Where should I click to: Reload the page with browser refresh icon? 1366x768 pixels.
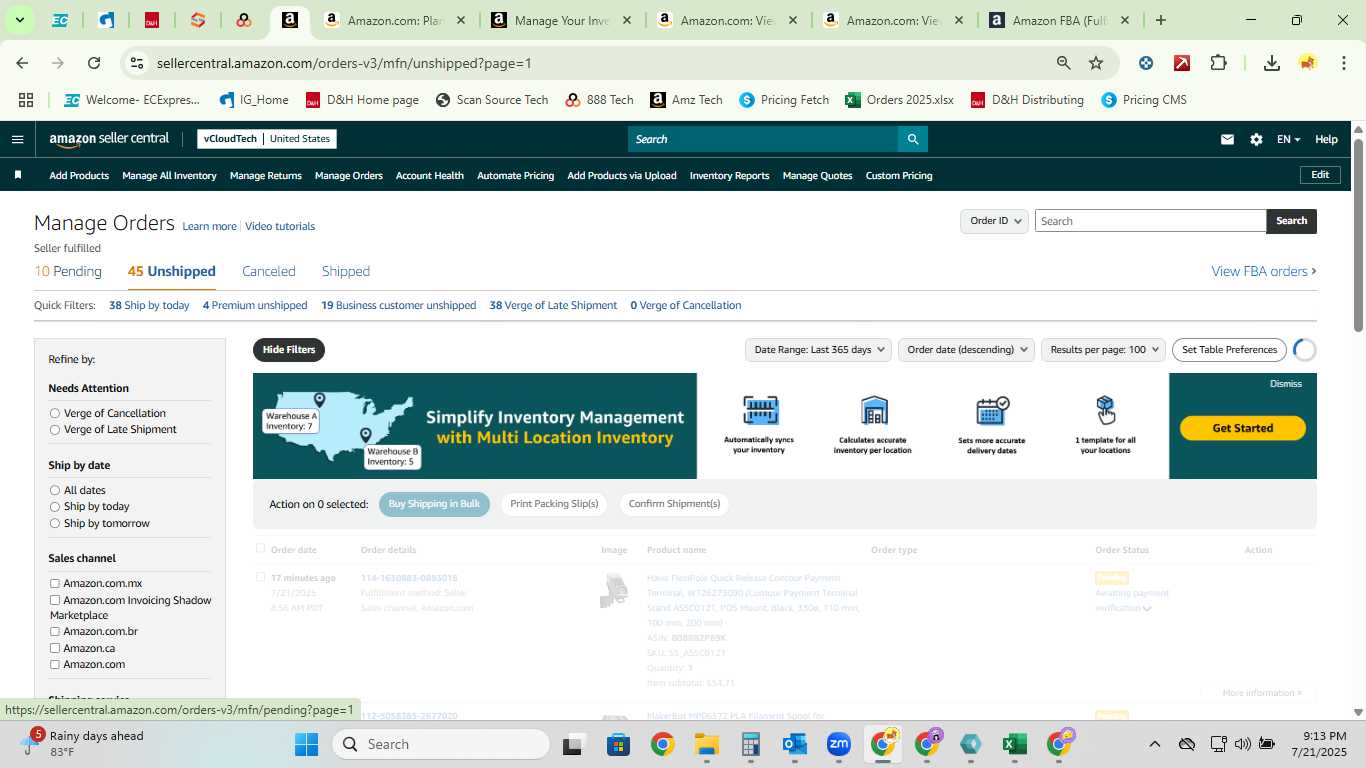pos(94,63)
